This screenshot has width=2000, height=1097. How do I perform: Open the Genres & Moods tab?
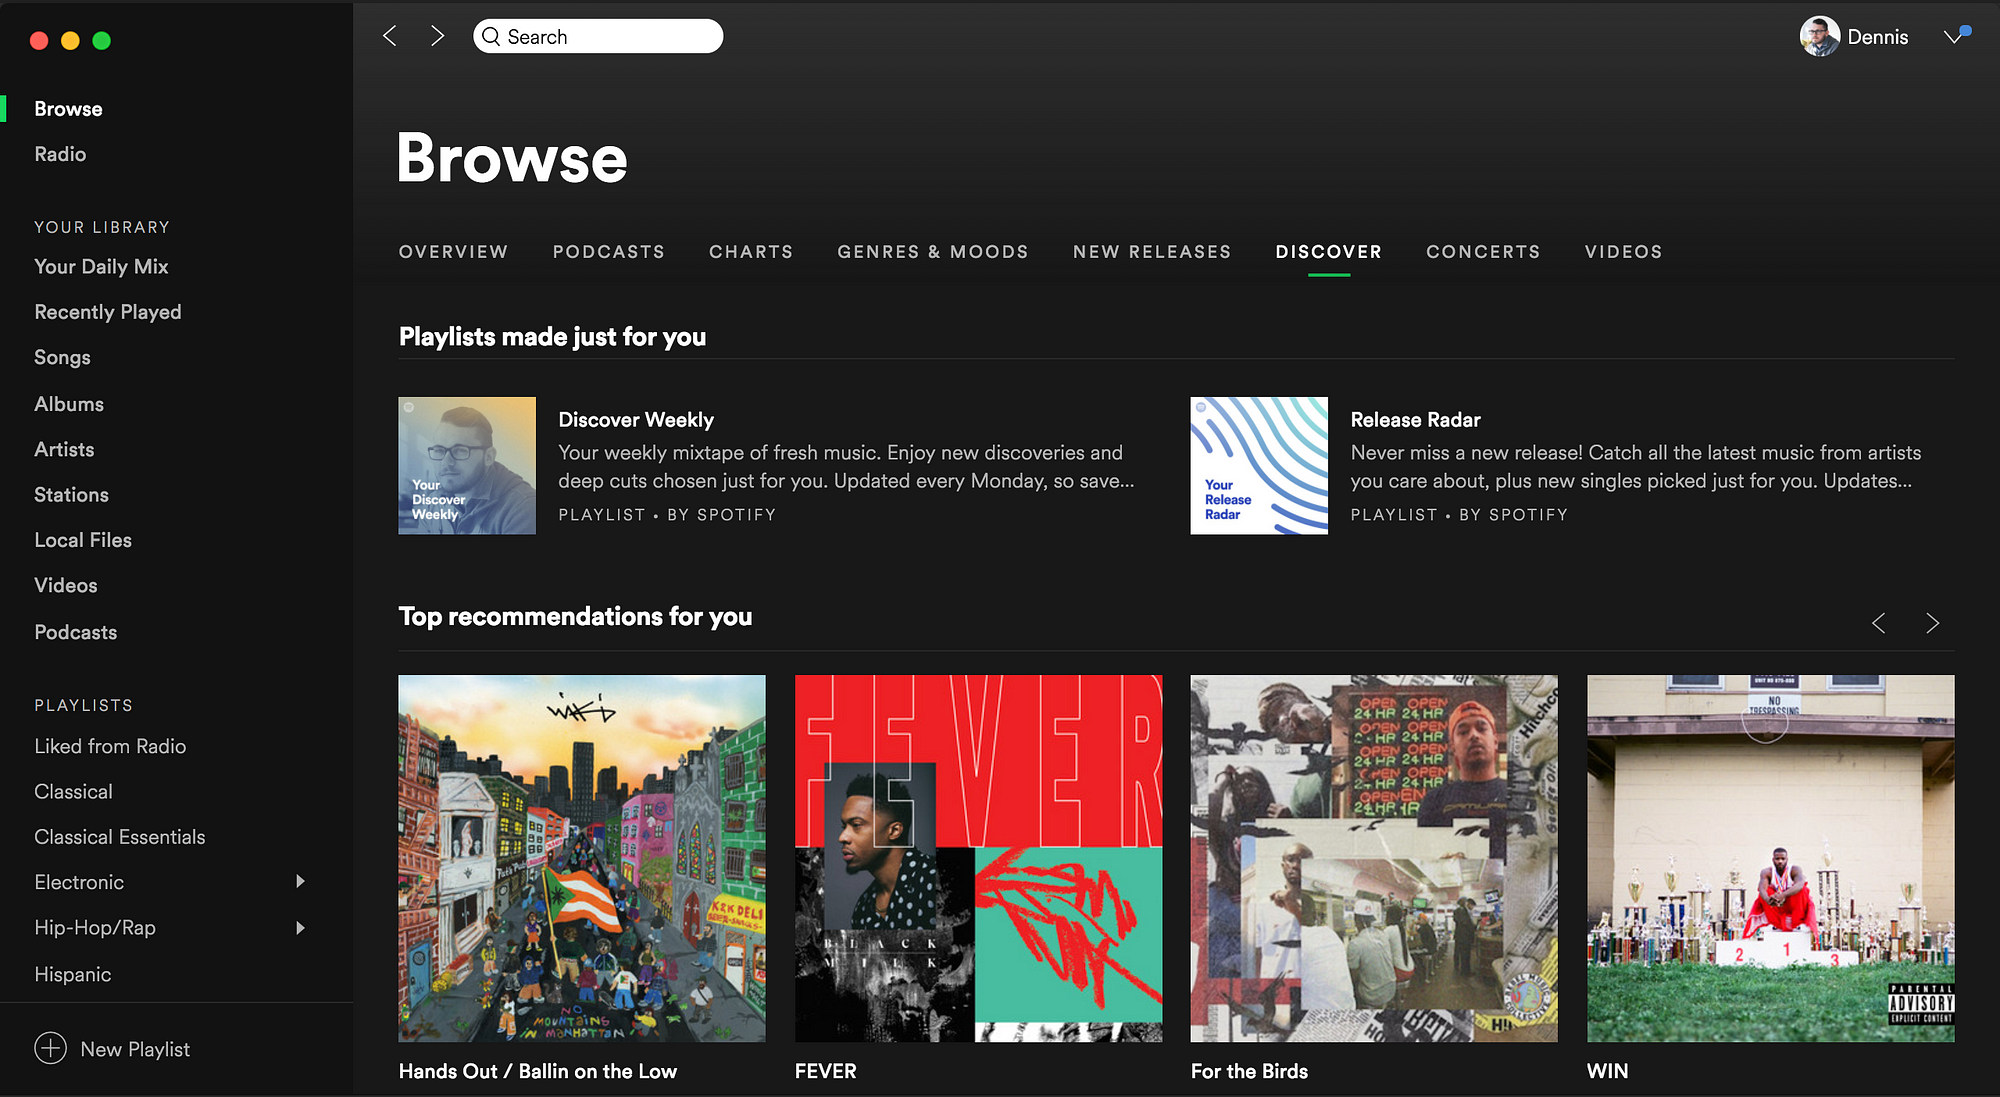click(x=933, y=252)
